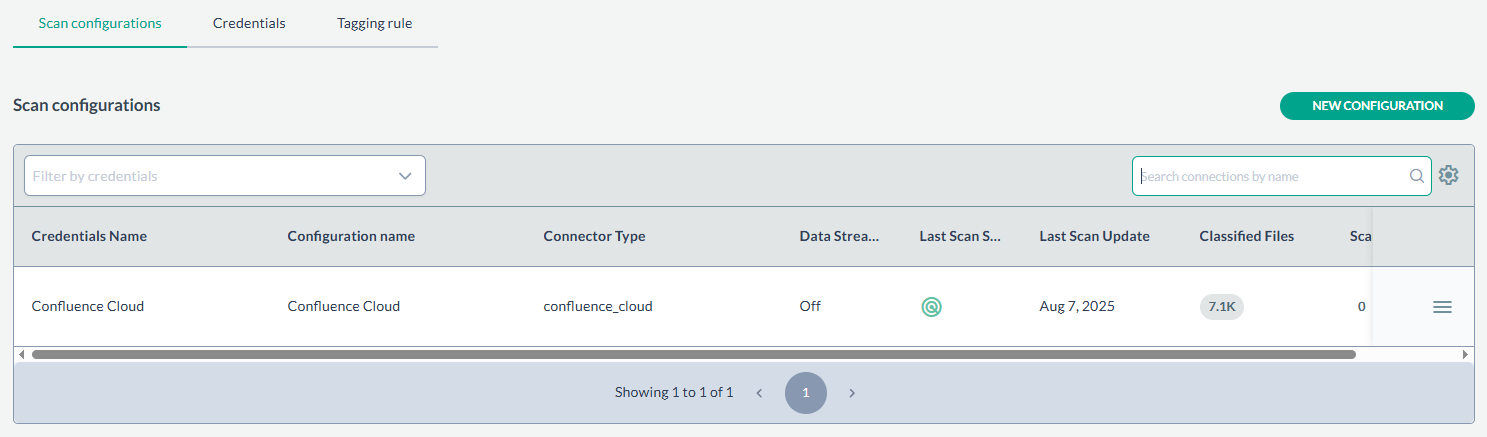Click the search magnifier icon
The width and height of the screenshot is (1487, 437).
click(x=1417, y=176)
